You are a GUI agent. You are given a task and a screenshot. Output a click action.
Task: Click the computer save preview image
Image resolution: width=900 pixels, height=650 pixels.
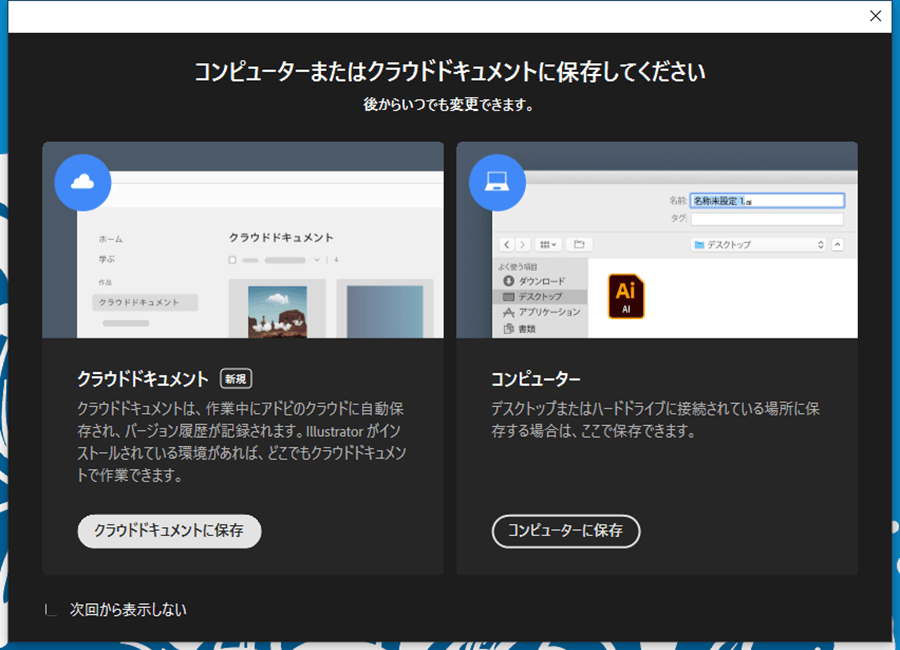tap(657, 240)
